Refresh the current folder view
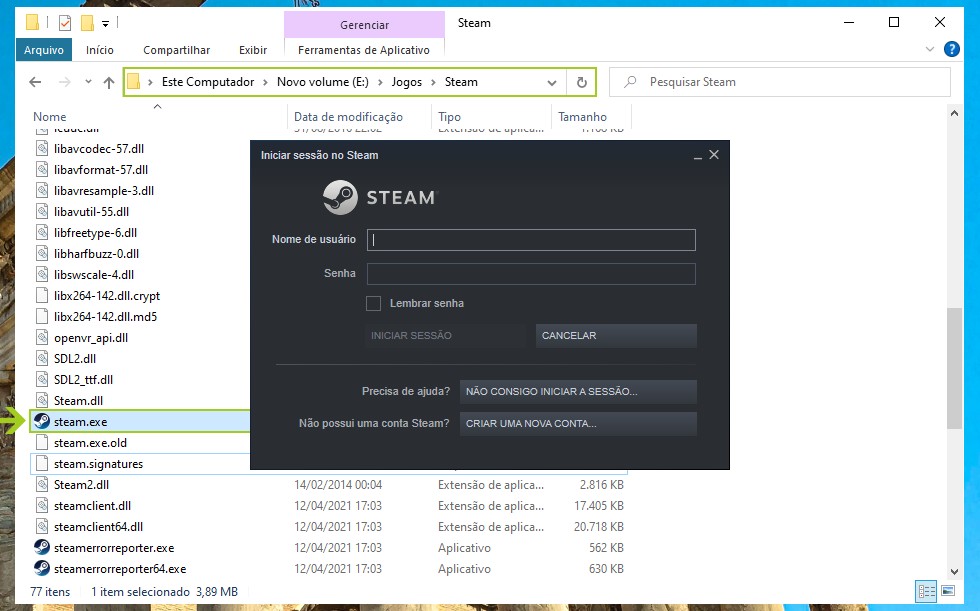 (x=581, y=82)
